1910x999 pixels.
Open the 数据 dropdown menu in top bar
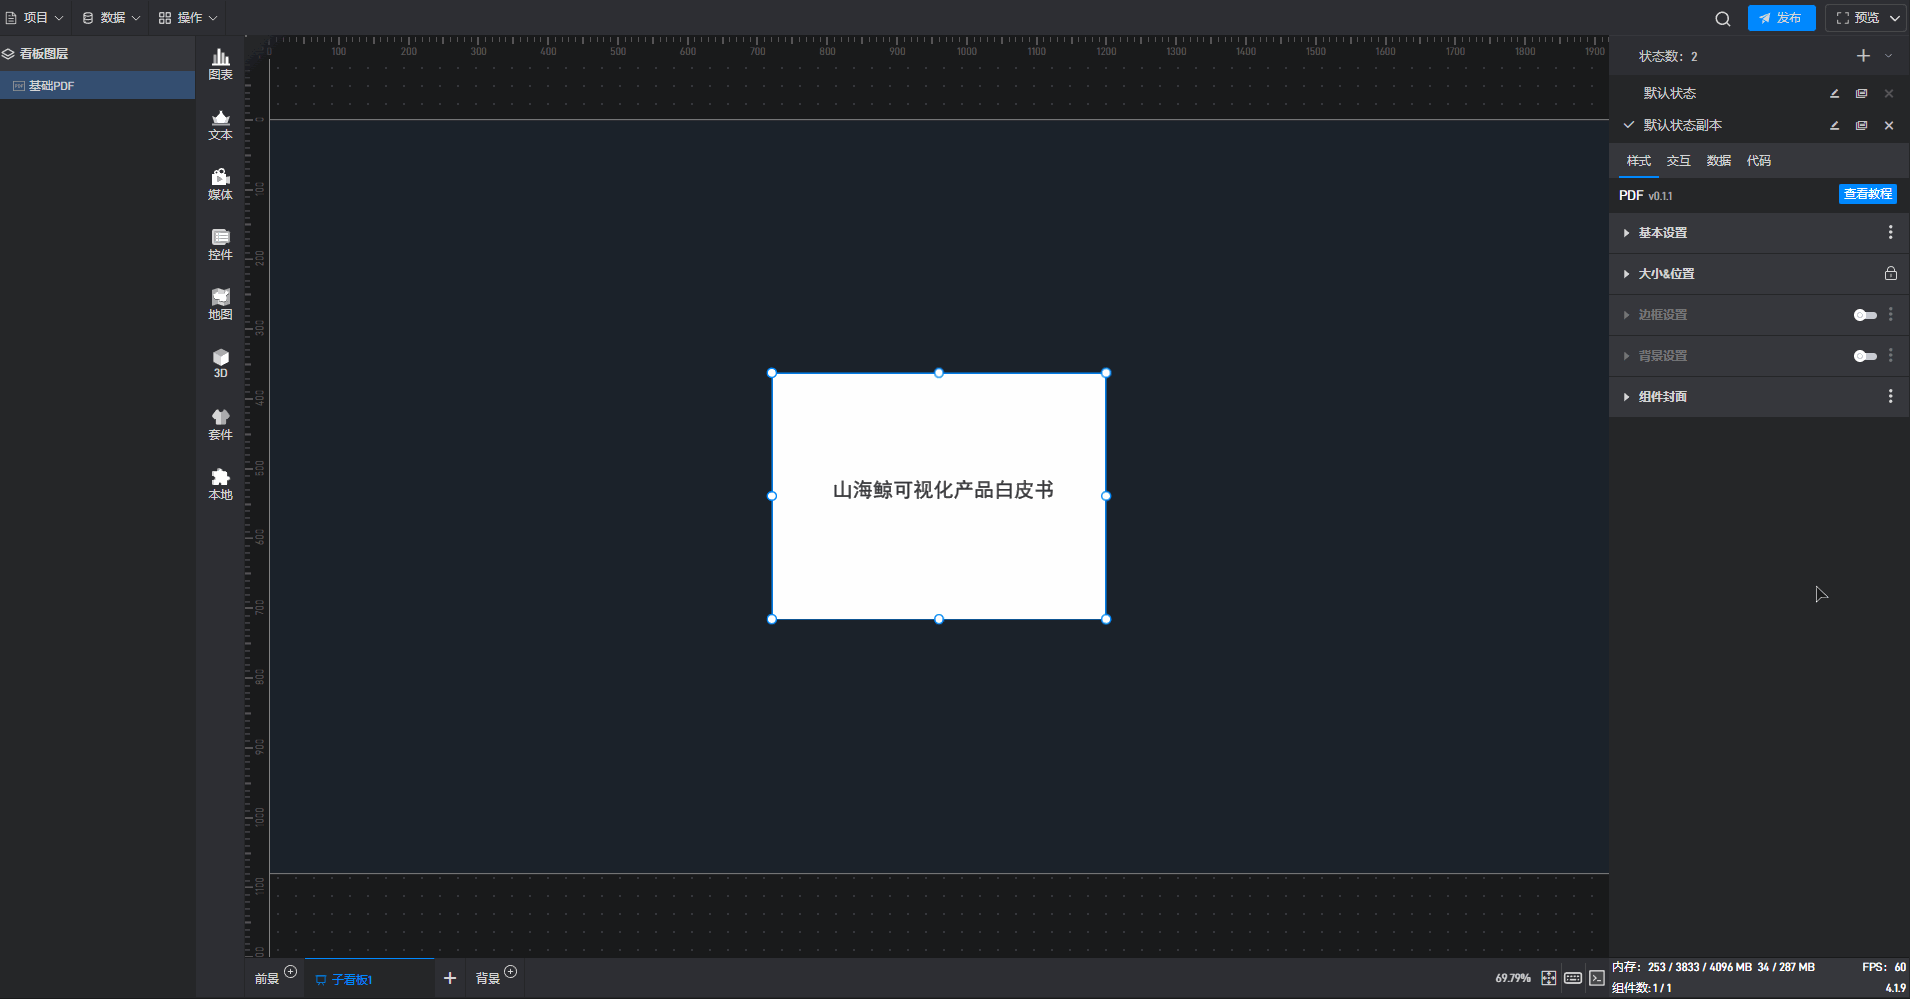[111, 18]
